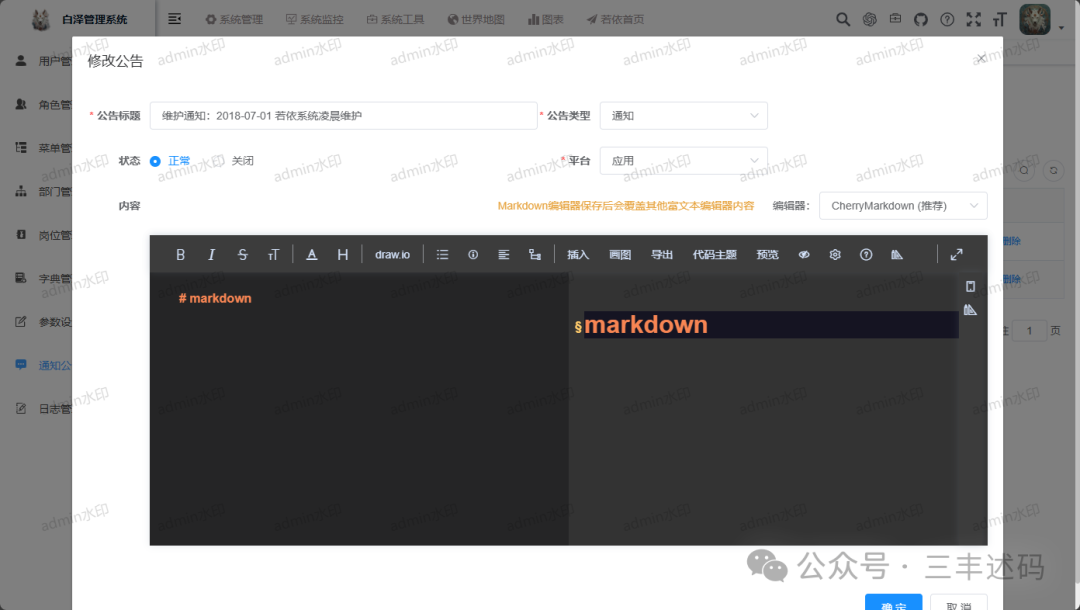Apply italic formatting in the markdown toolbar
Image resolution: width=1080 pixels, height=610 pixels.
pyautogui.click(x=211, y=255)
